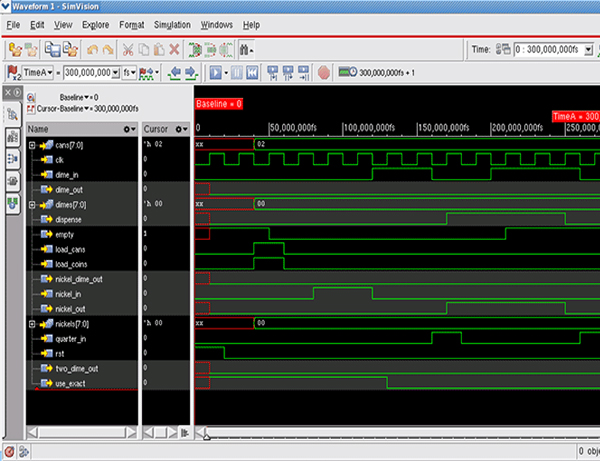Click the open database folder icon
600x461 pixels.
point(15,50)
